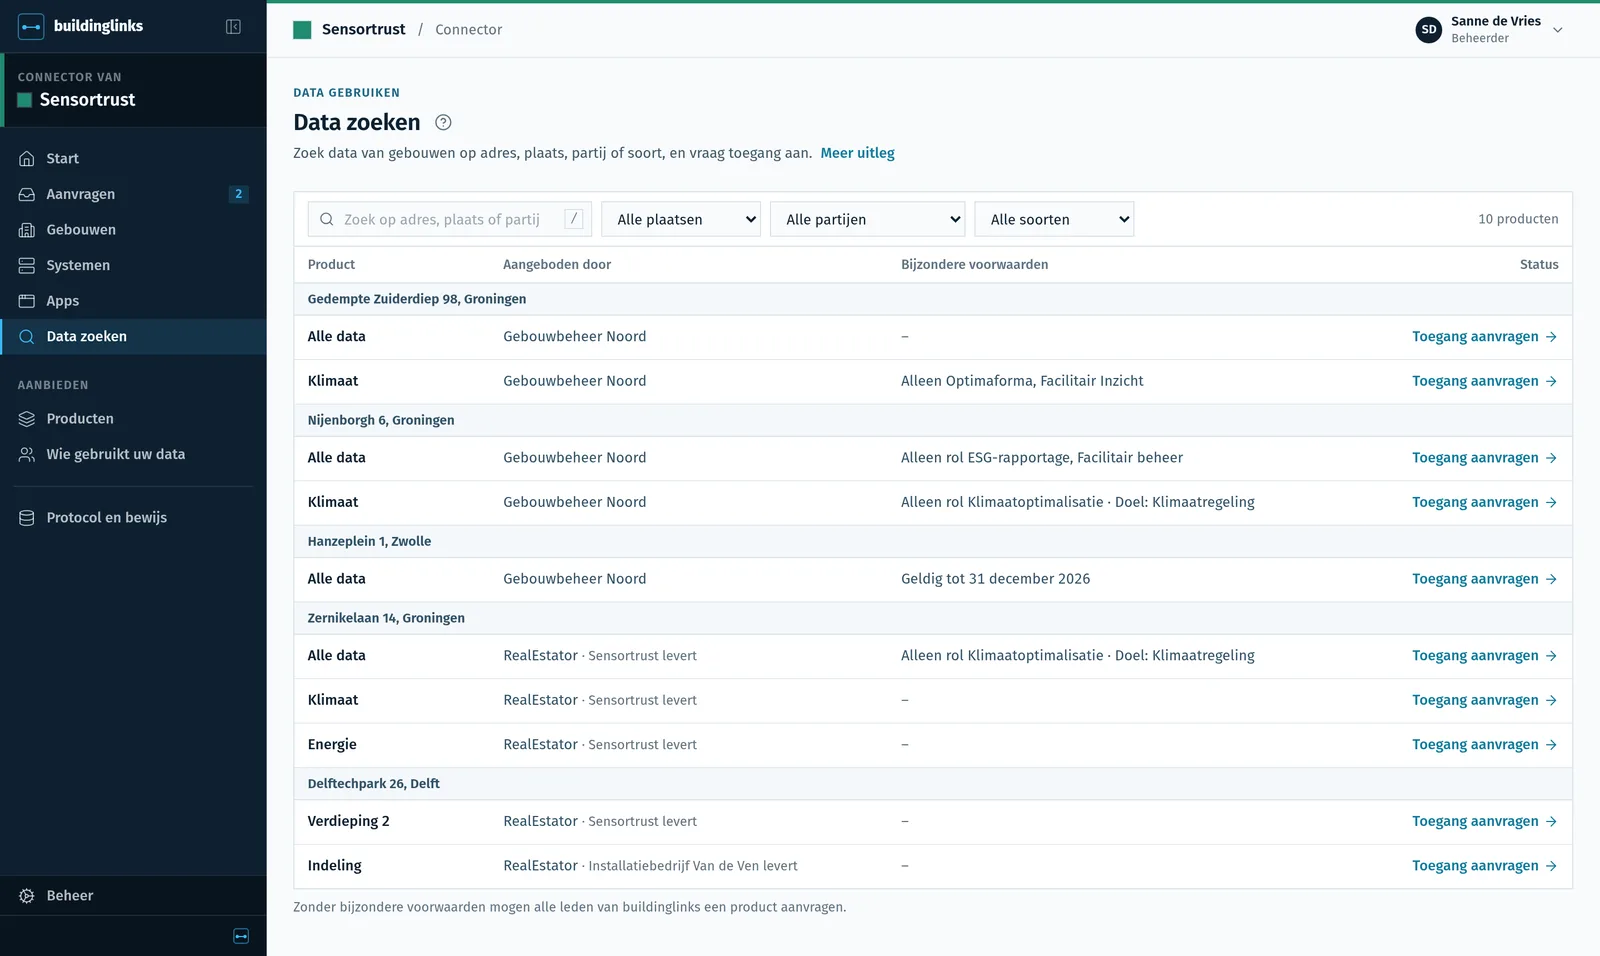
Task: Click the buildinglinks icon at sidebar bottom
Action: 241,936
